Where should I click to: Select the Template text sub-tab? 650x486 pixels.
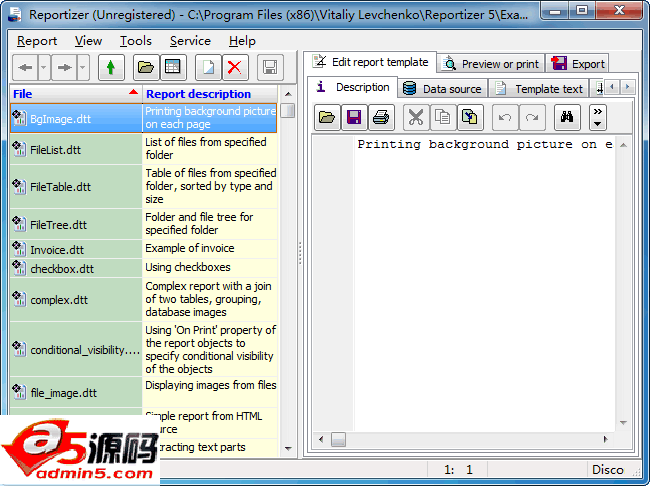coord(539,89)
